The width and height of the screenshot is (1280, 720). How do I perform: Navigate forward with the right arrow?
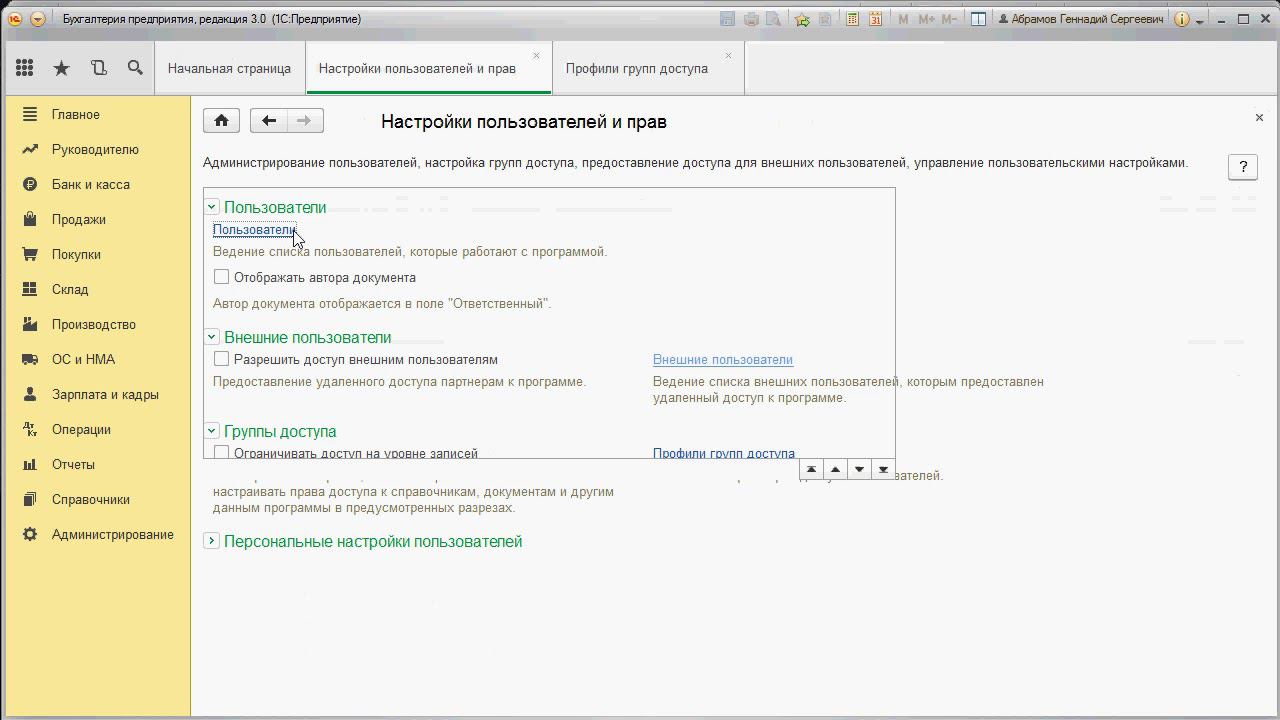point(305,121)
